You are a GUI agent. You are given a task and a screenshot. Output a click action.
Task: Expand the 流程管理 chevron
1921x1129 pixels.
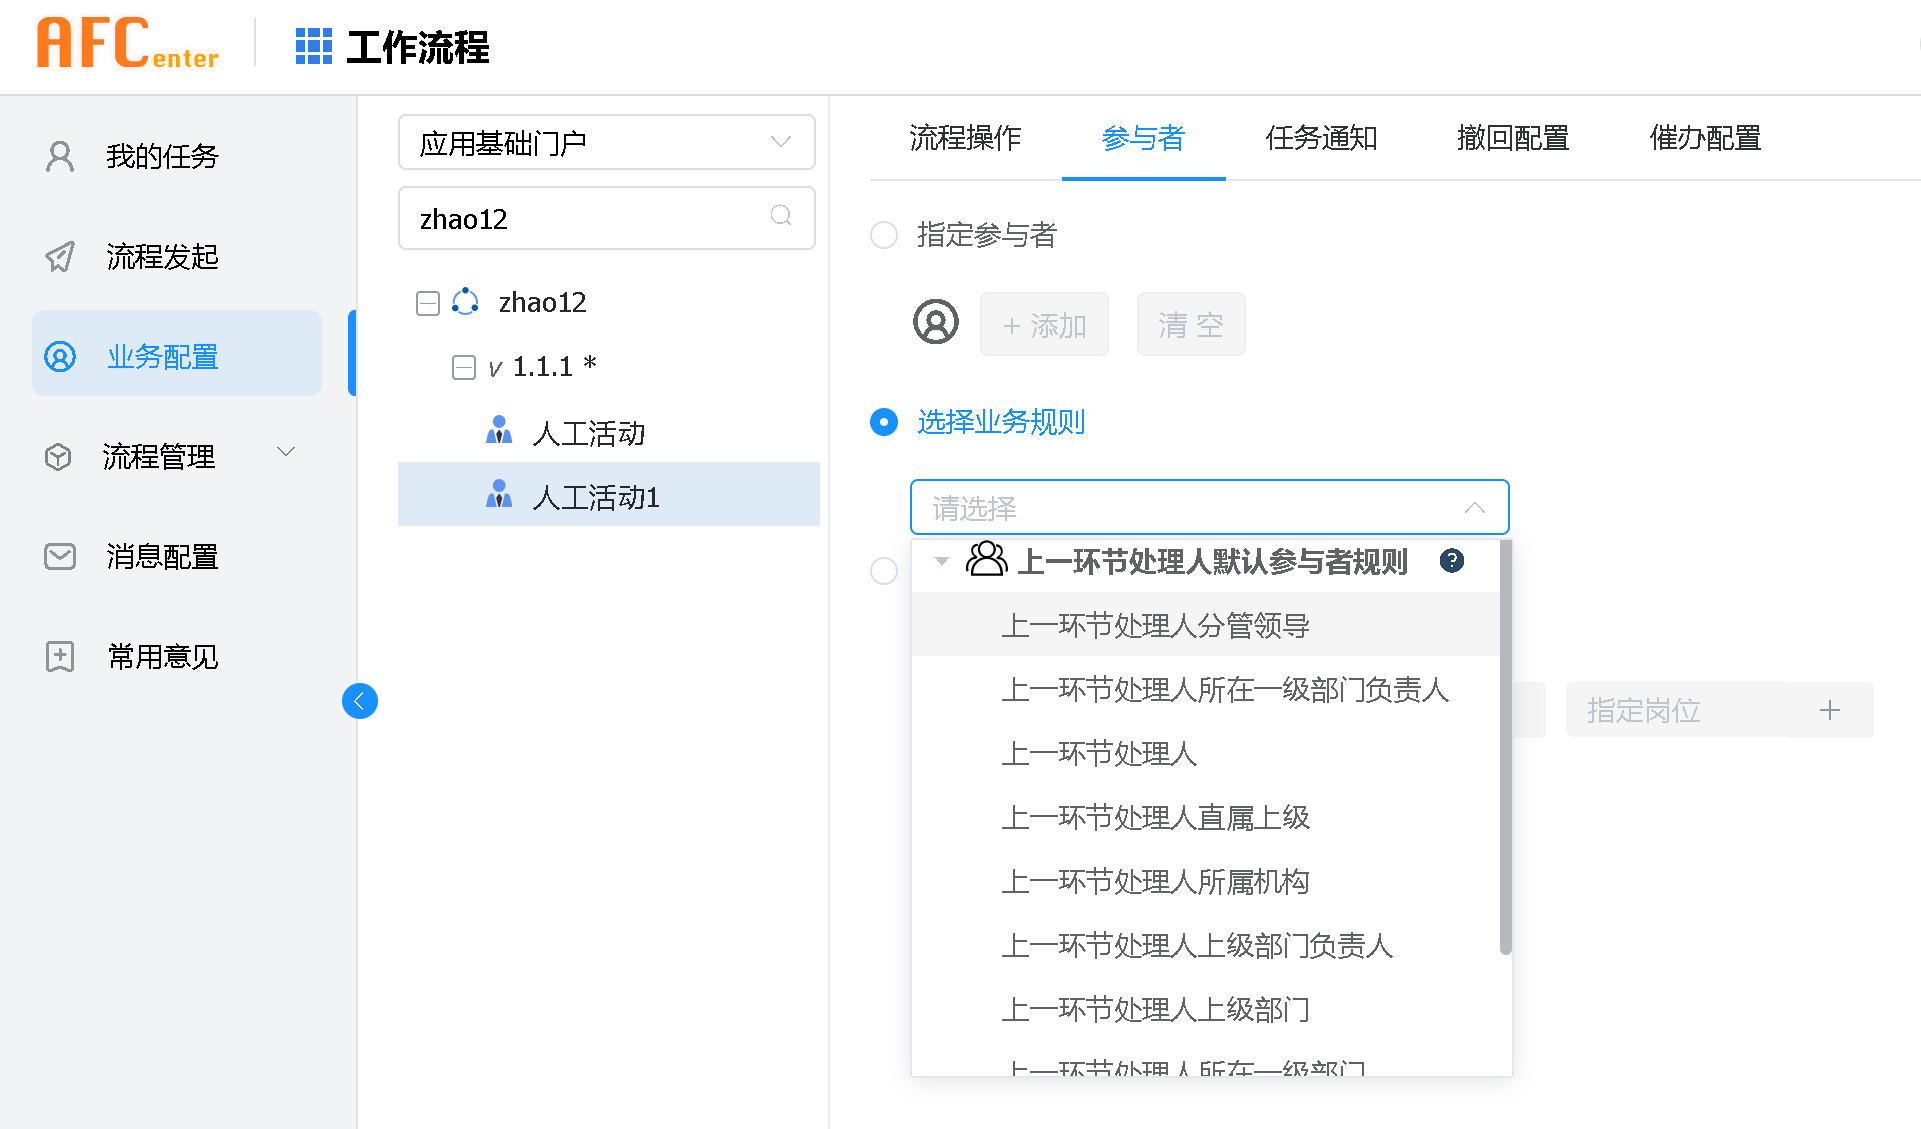click(286, 452)
